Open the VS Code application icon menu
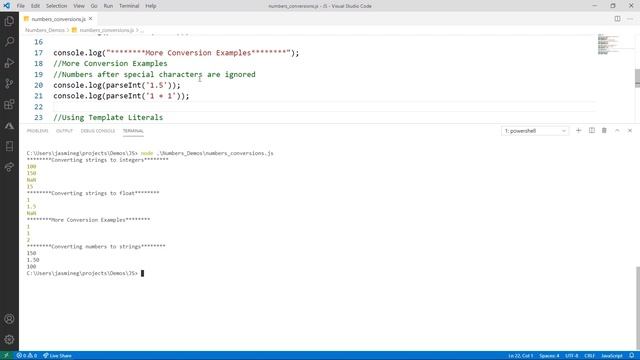This screenshot has width=640, height=360. 7,6
